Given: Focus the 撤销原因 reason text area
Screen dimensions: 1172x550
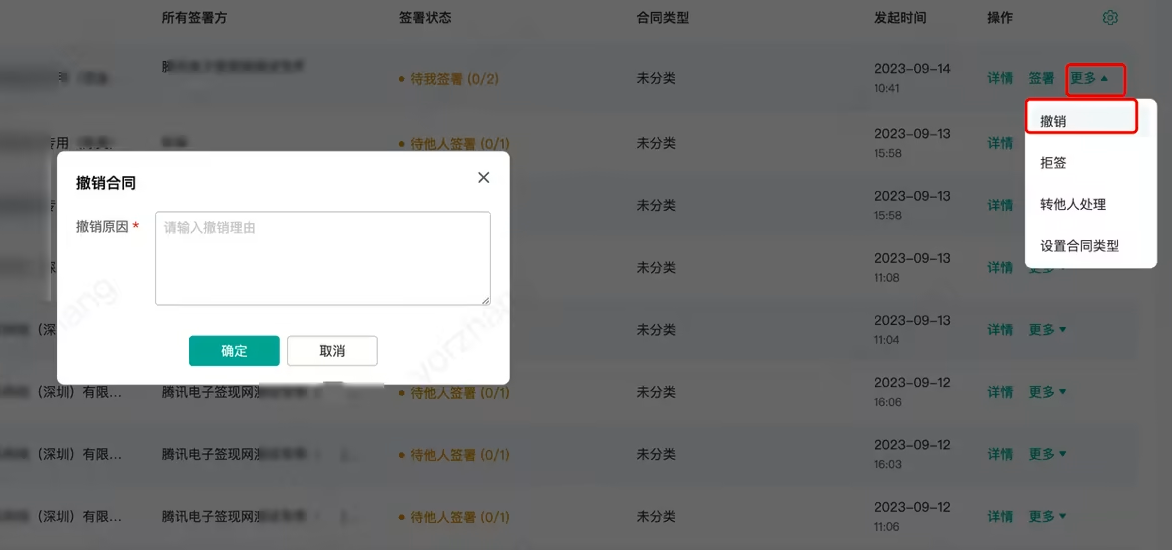Looking at the screenshot, I should (x=323, y=259).
